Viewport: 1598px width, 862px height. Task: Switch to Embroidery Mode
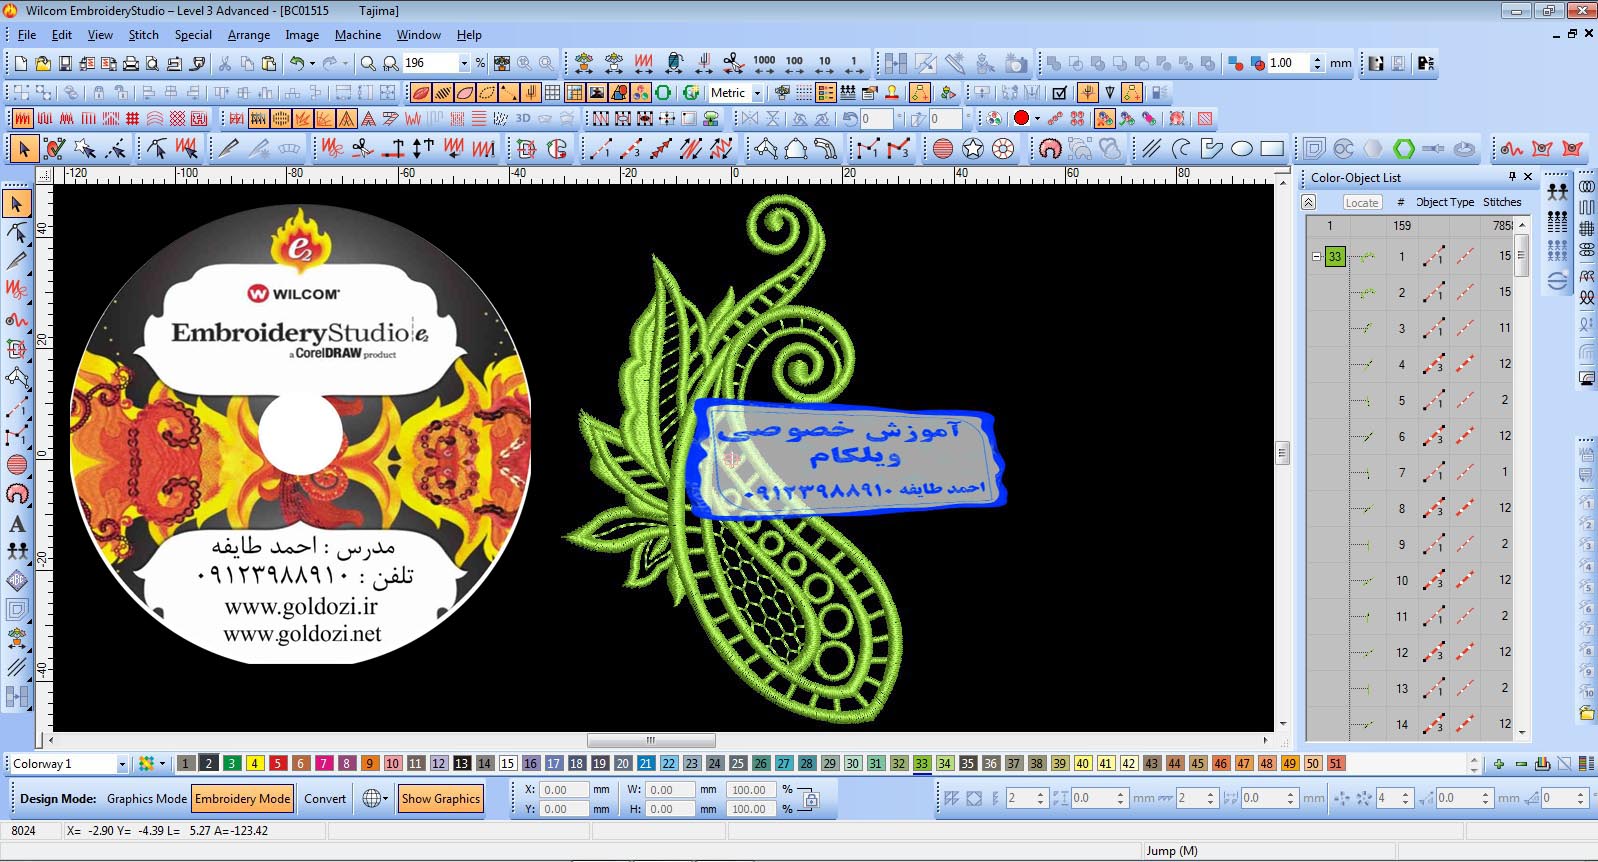tap(243, 798)
